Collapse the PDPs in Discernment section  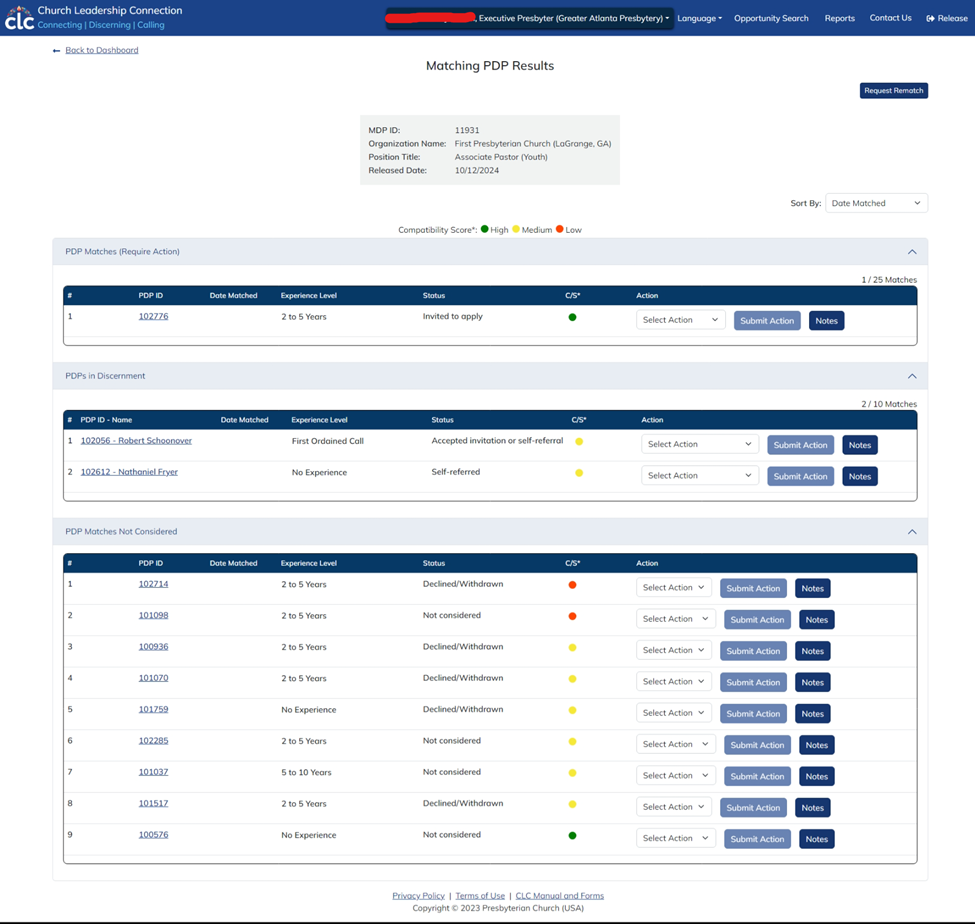point(911,376)
